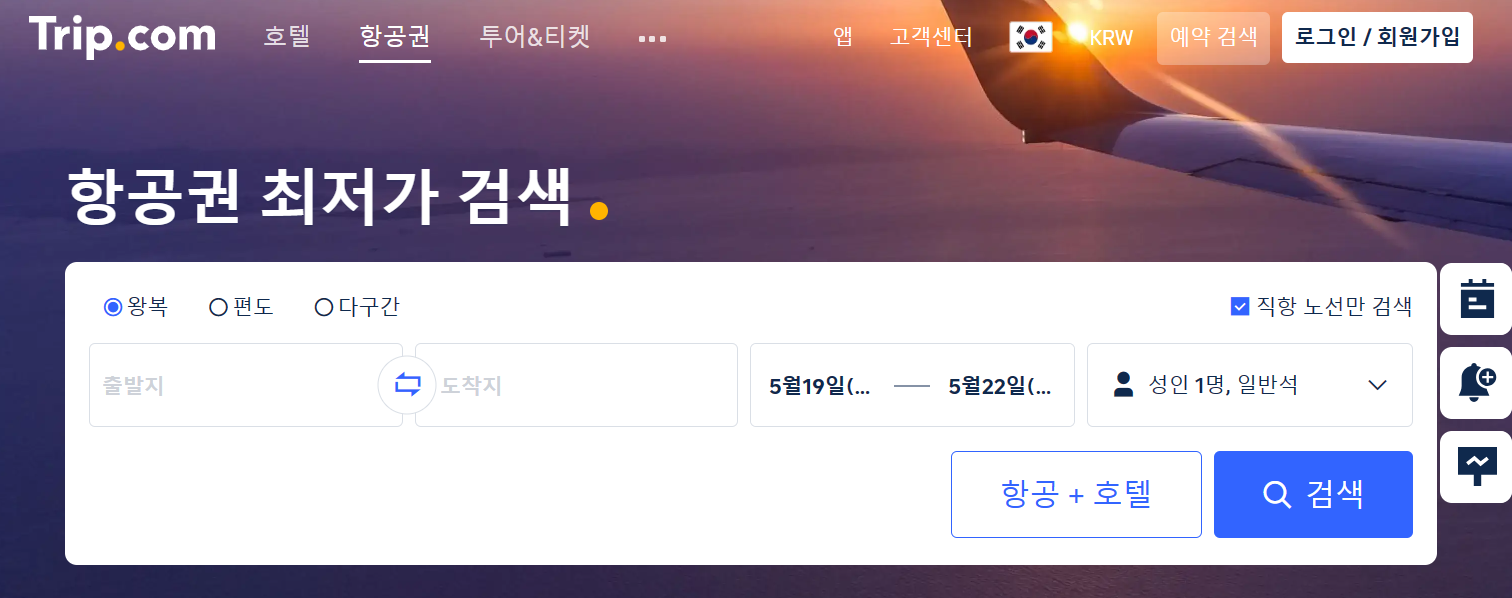
Task: Open the price trend sign icon
Action: click(x=1476, y=467)
